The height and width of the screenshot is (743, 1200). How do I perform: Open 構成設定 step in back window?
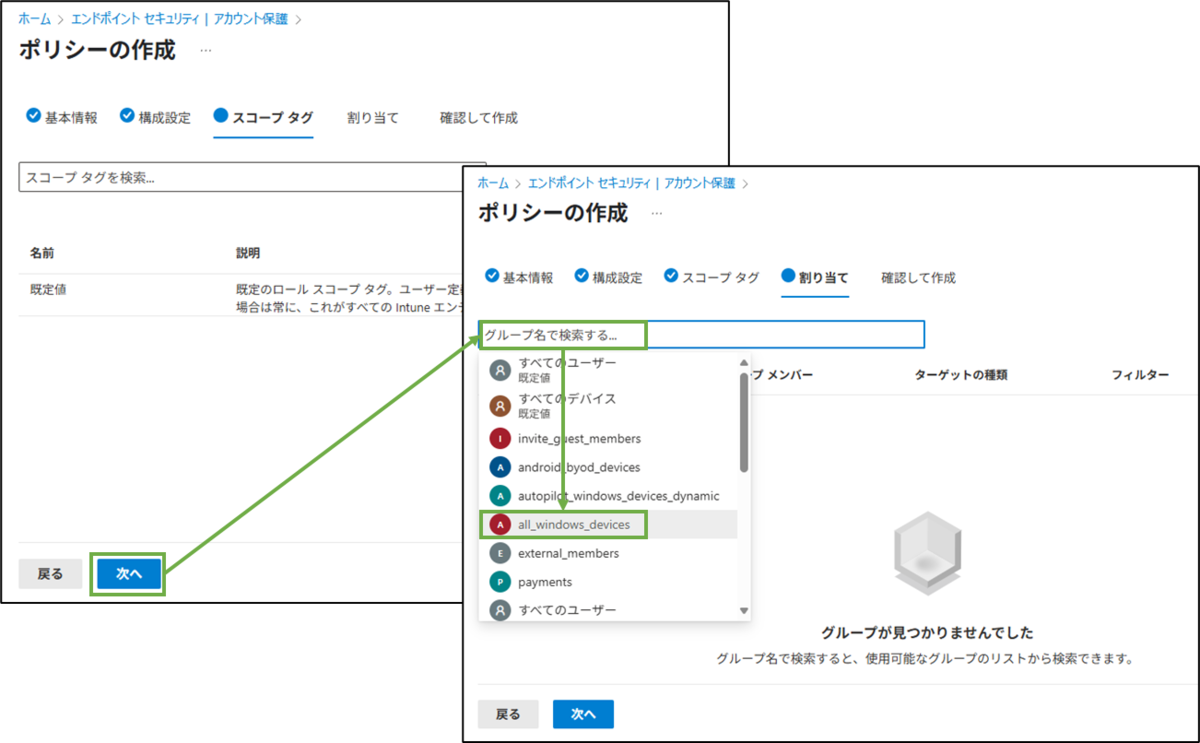154,117
